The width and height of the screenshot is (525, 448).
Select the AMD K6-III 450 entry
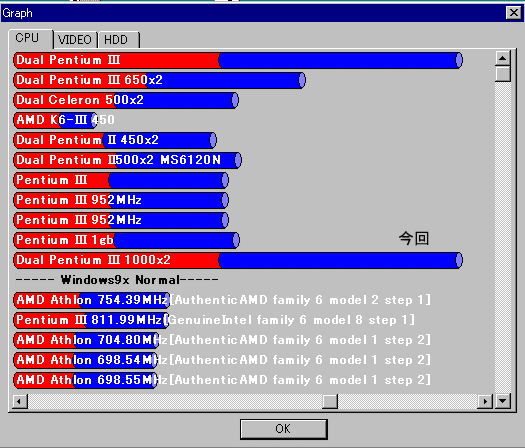click(64, 120)
